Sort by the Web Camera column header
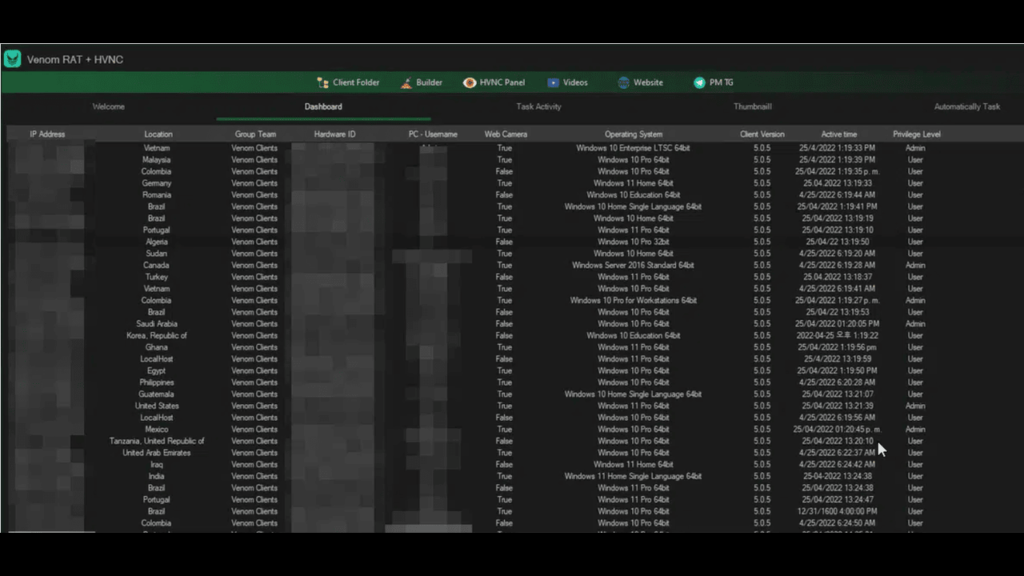 (505, 134)
